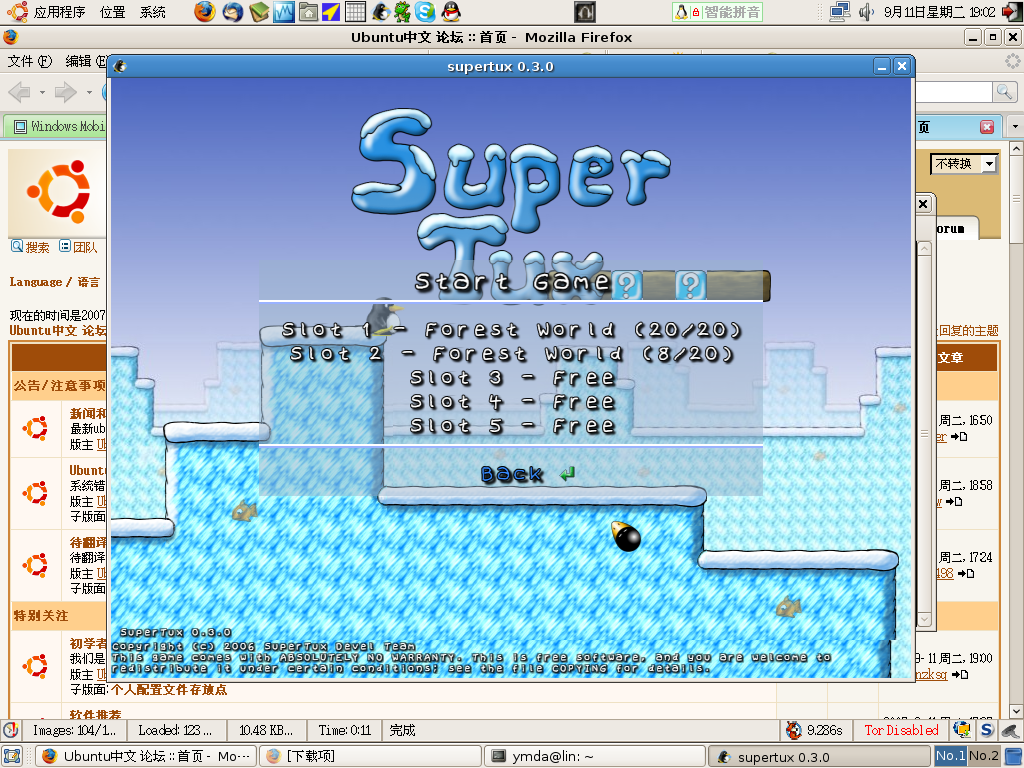The width and height of the screenshot is (1024, 768).
Task: Switch to Ubuntu中文 论坛 Firefox taskbar button
Action: click(x=145, y=756)
